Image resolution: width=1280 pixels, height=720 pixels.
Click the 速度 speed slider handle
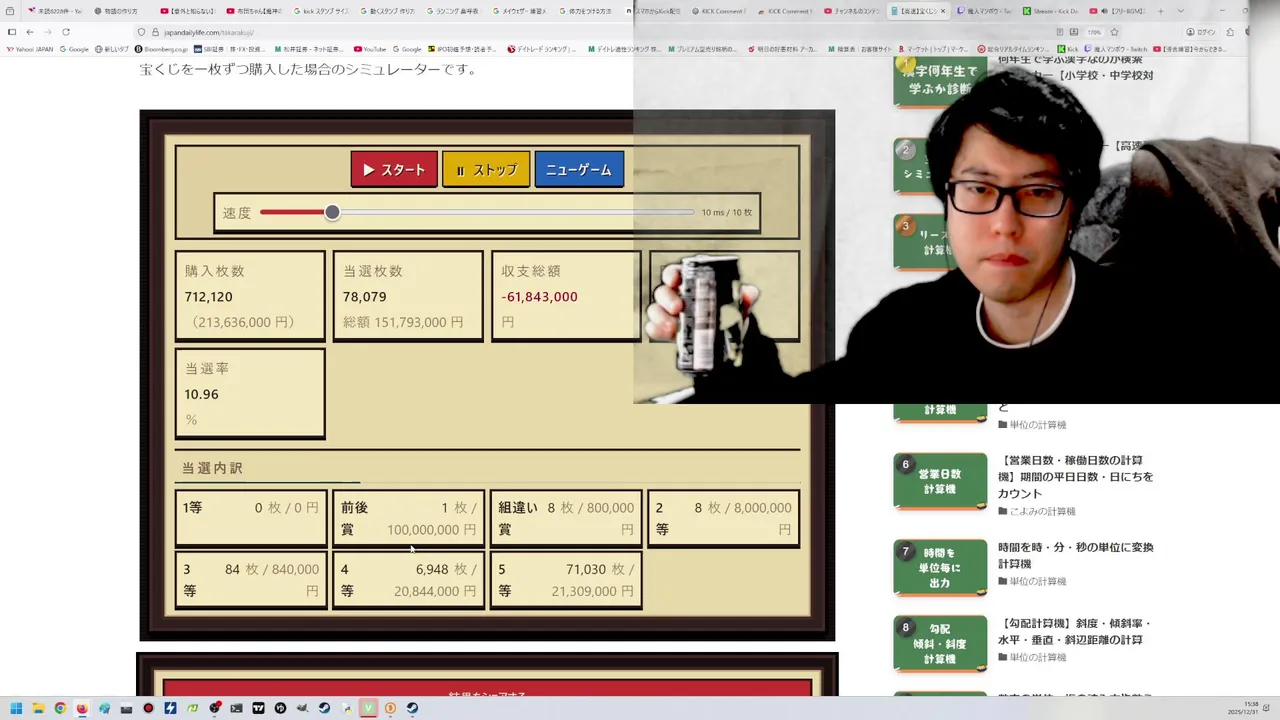pyautogui.click(x=332, y=212)
